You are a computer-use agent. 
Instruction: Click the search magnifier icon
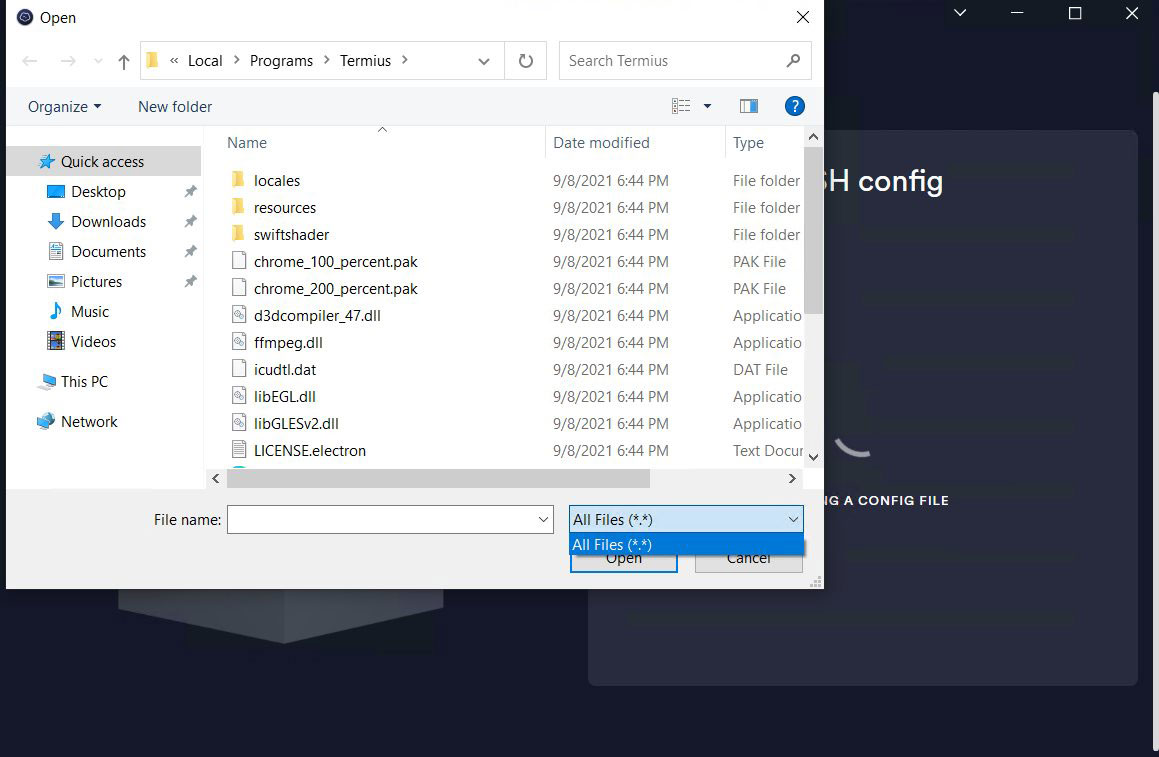pyautogui.click(x=793, y=61)
